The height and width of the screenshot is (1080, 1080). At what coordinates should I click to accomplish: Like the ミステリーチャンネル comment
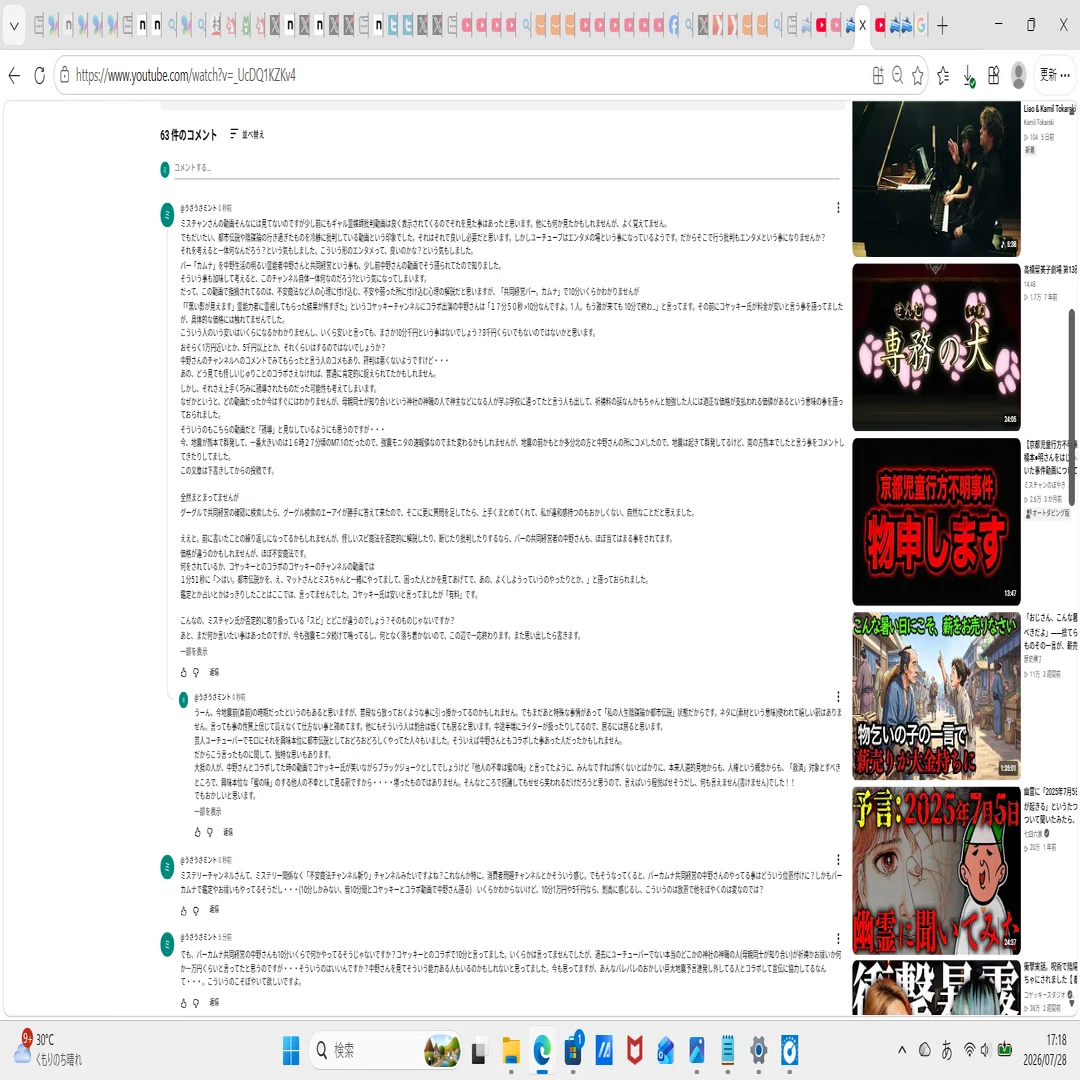pos(183,911)
